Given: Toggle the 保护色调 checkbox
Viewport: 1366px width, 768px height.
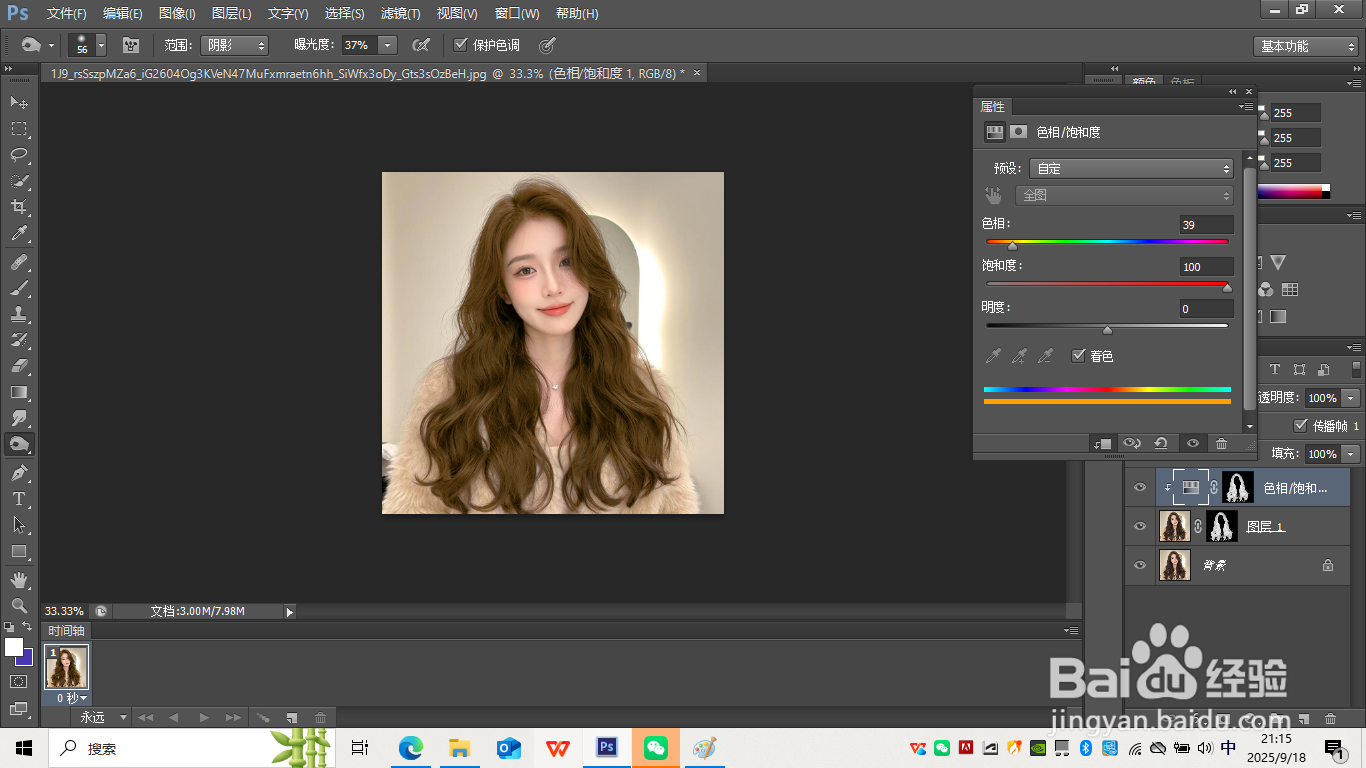Looking at the screenshot, I should (x=460, y=45).
